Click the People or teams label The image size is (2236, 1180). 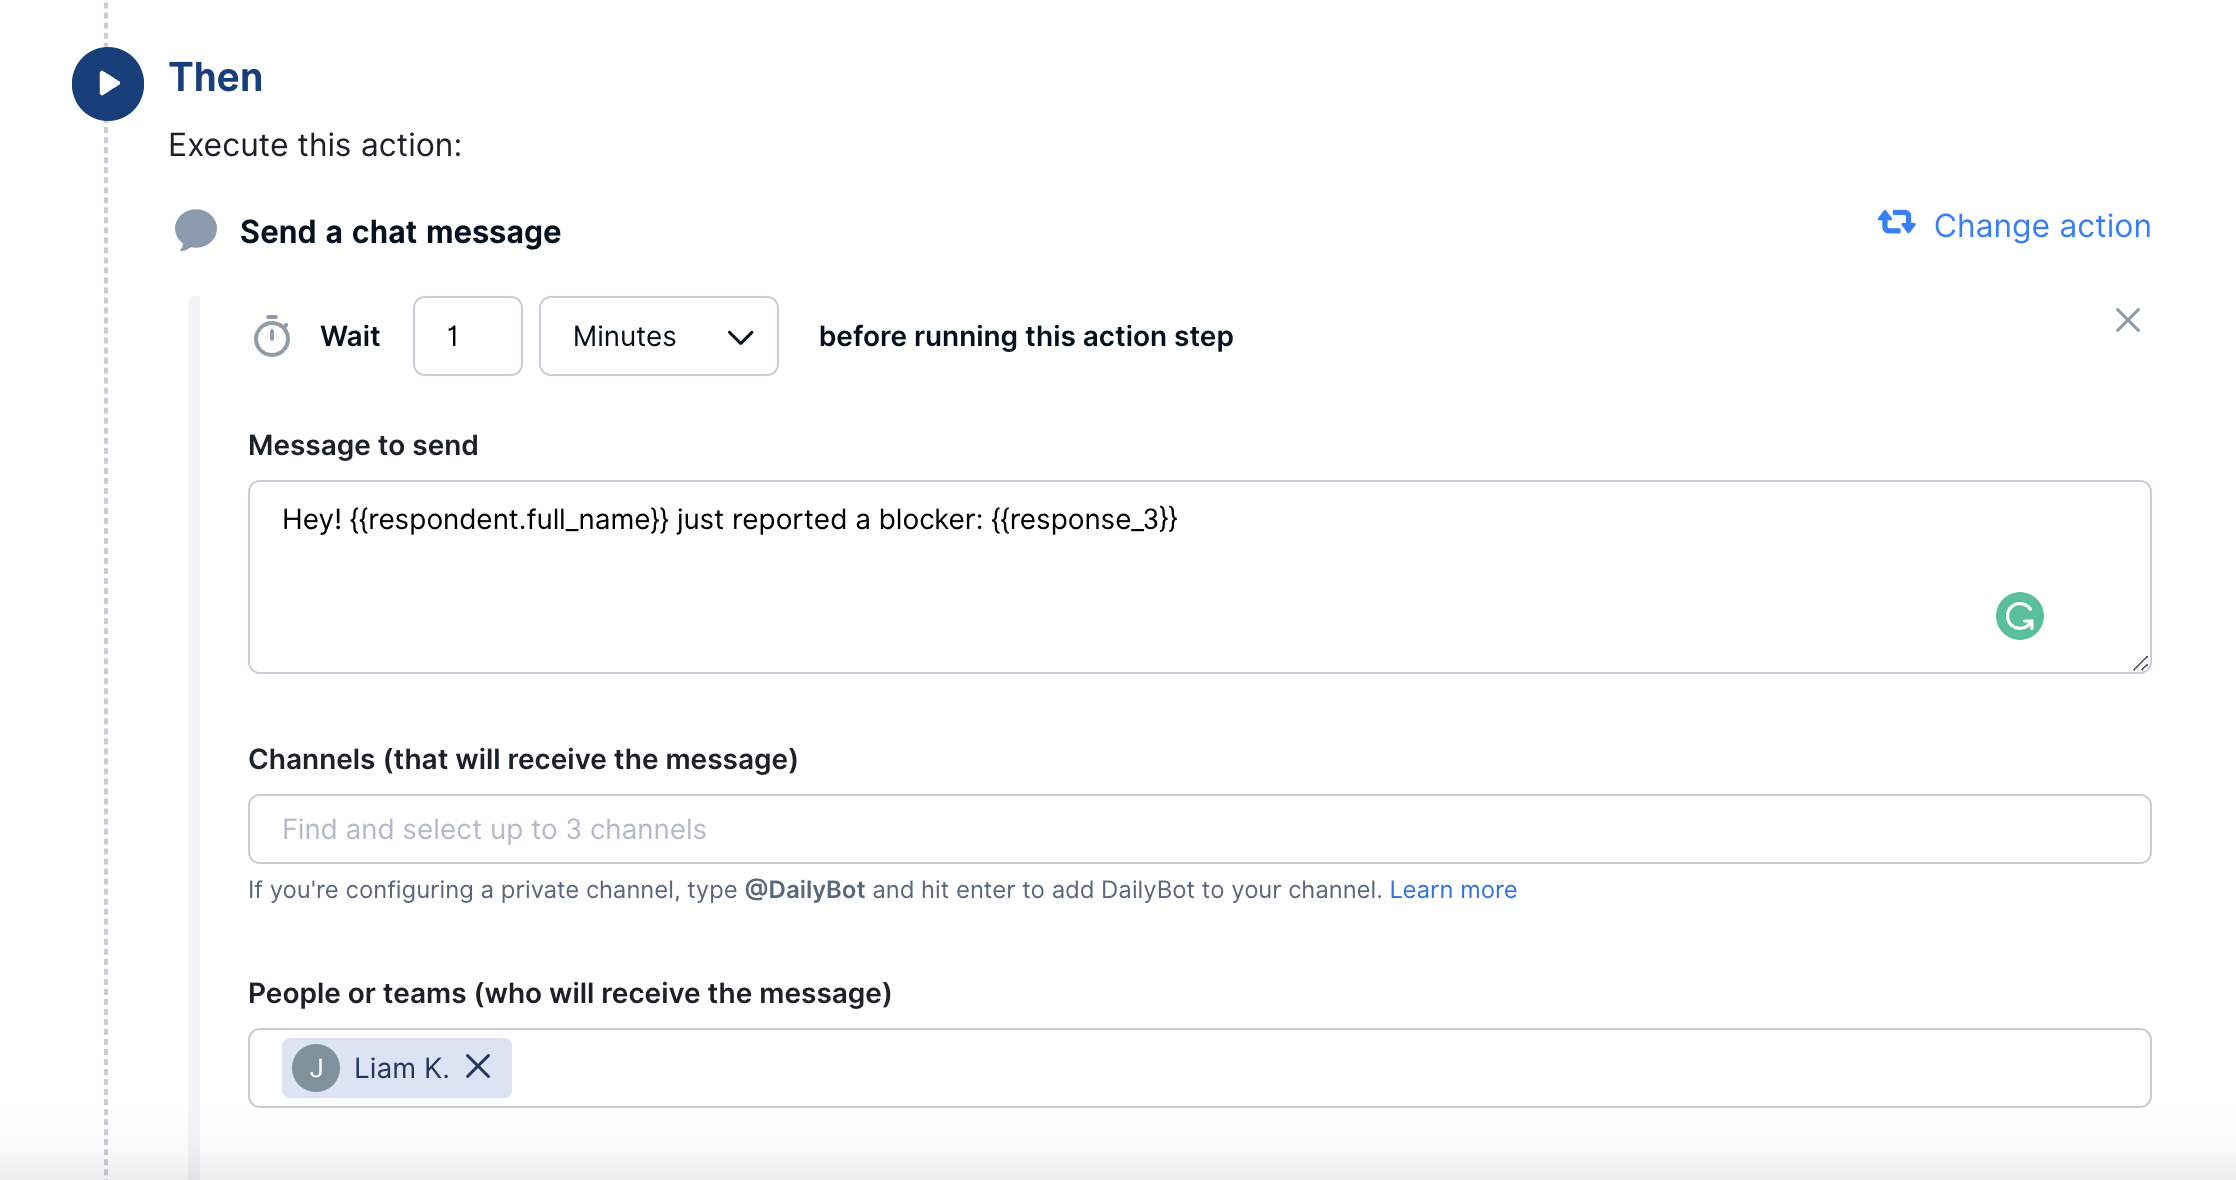coord(570,994)
